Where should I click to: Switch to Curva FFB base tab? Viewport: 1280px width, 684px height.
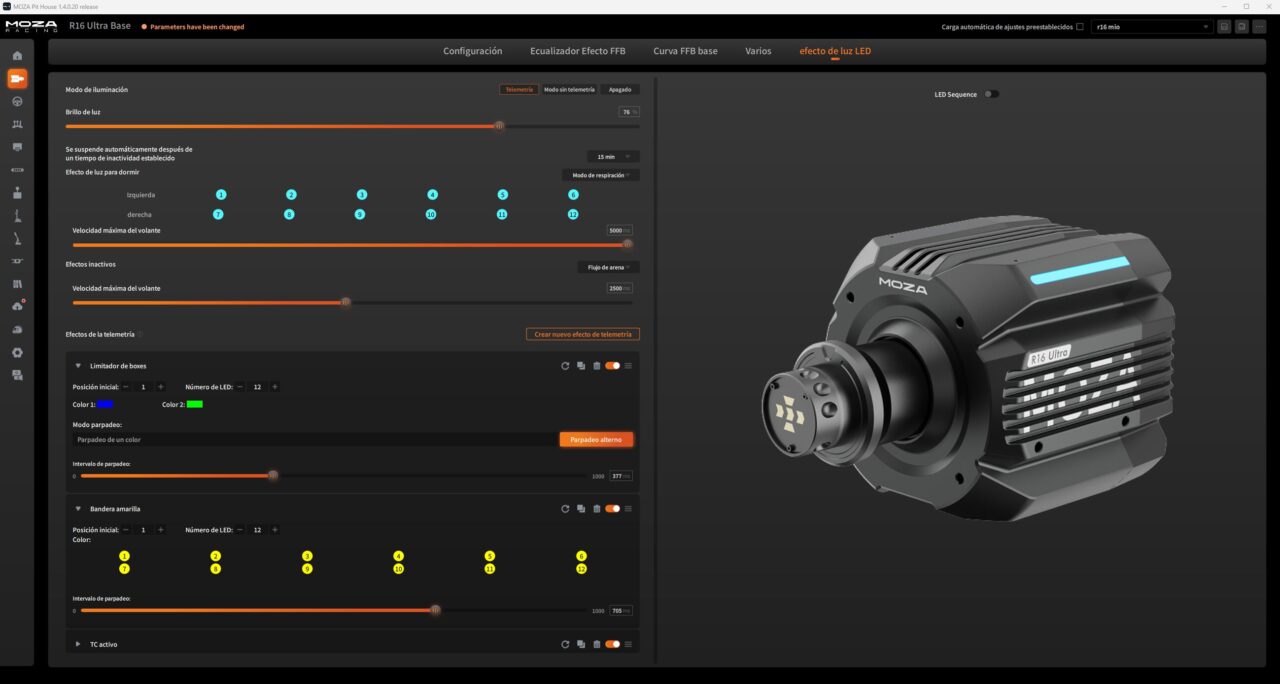click(x=685, y=51)
